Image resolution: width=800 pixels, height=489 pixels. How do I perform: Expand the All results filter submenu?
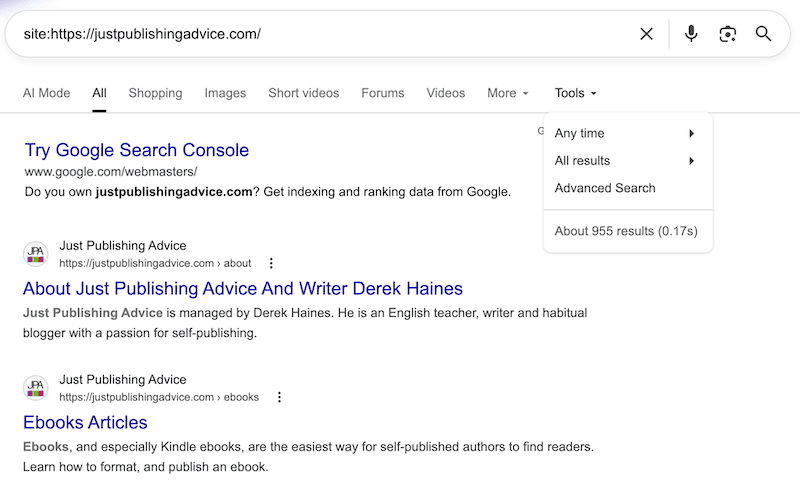coord(626,161)
